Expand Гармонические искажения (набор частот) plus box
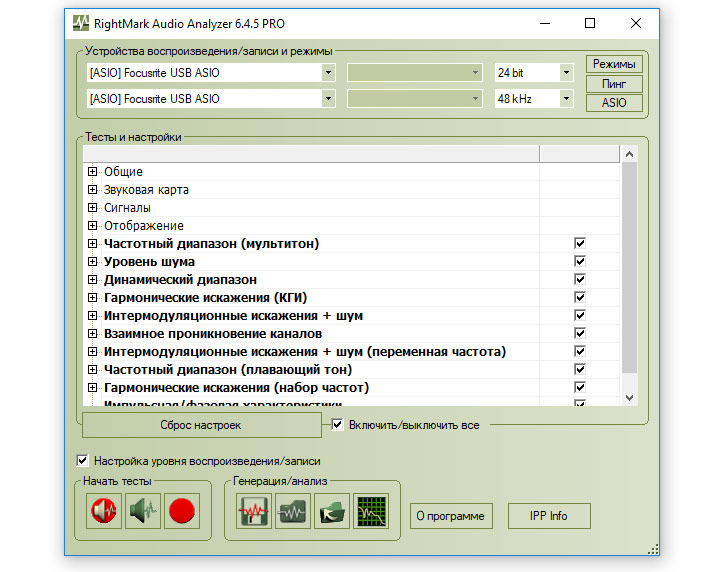 (93, 388)
